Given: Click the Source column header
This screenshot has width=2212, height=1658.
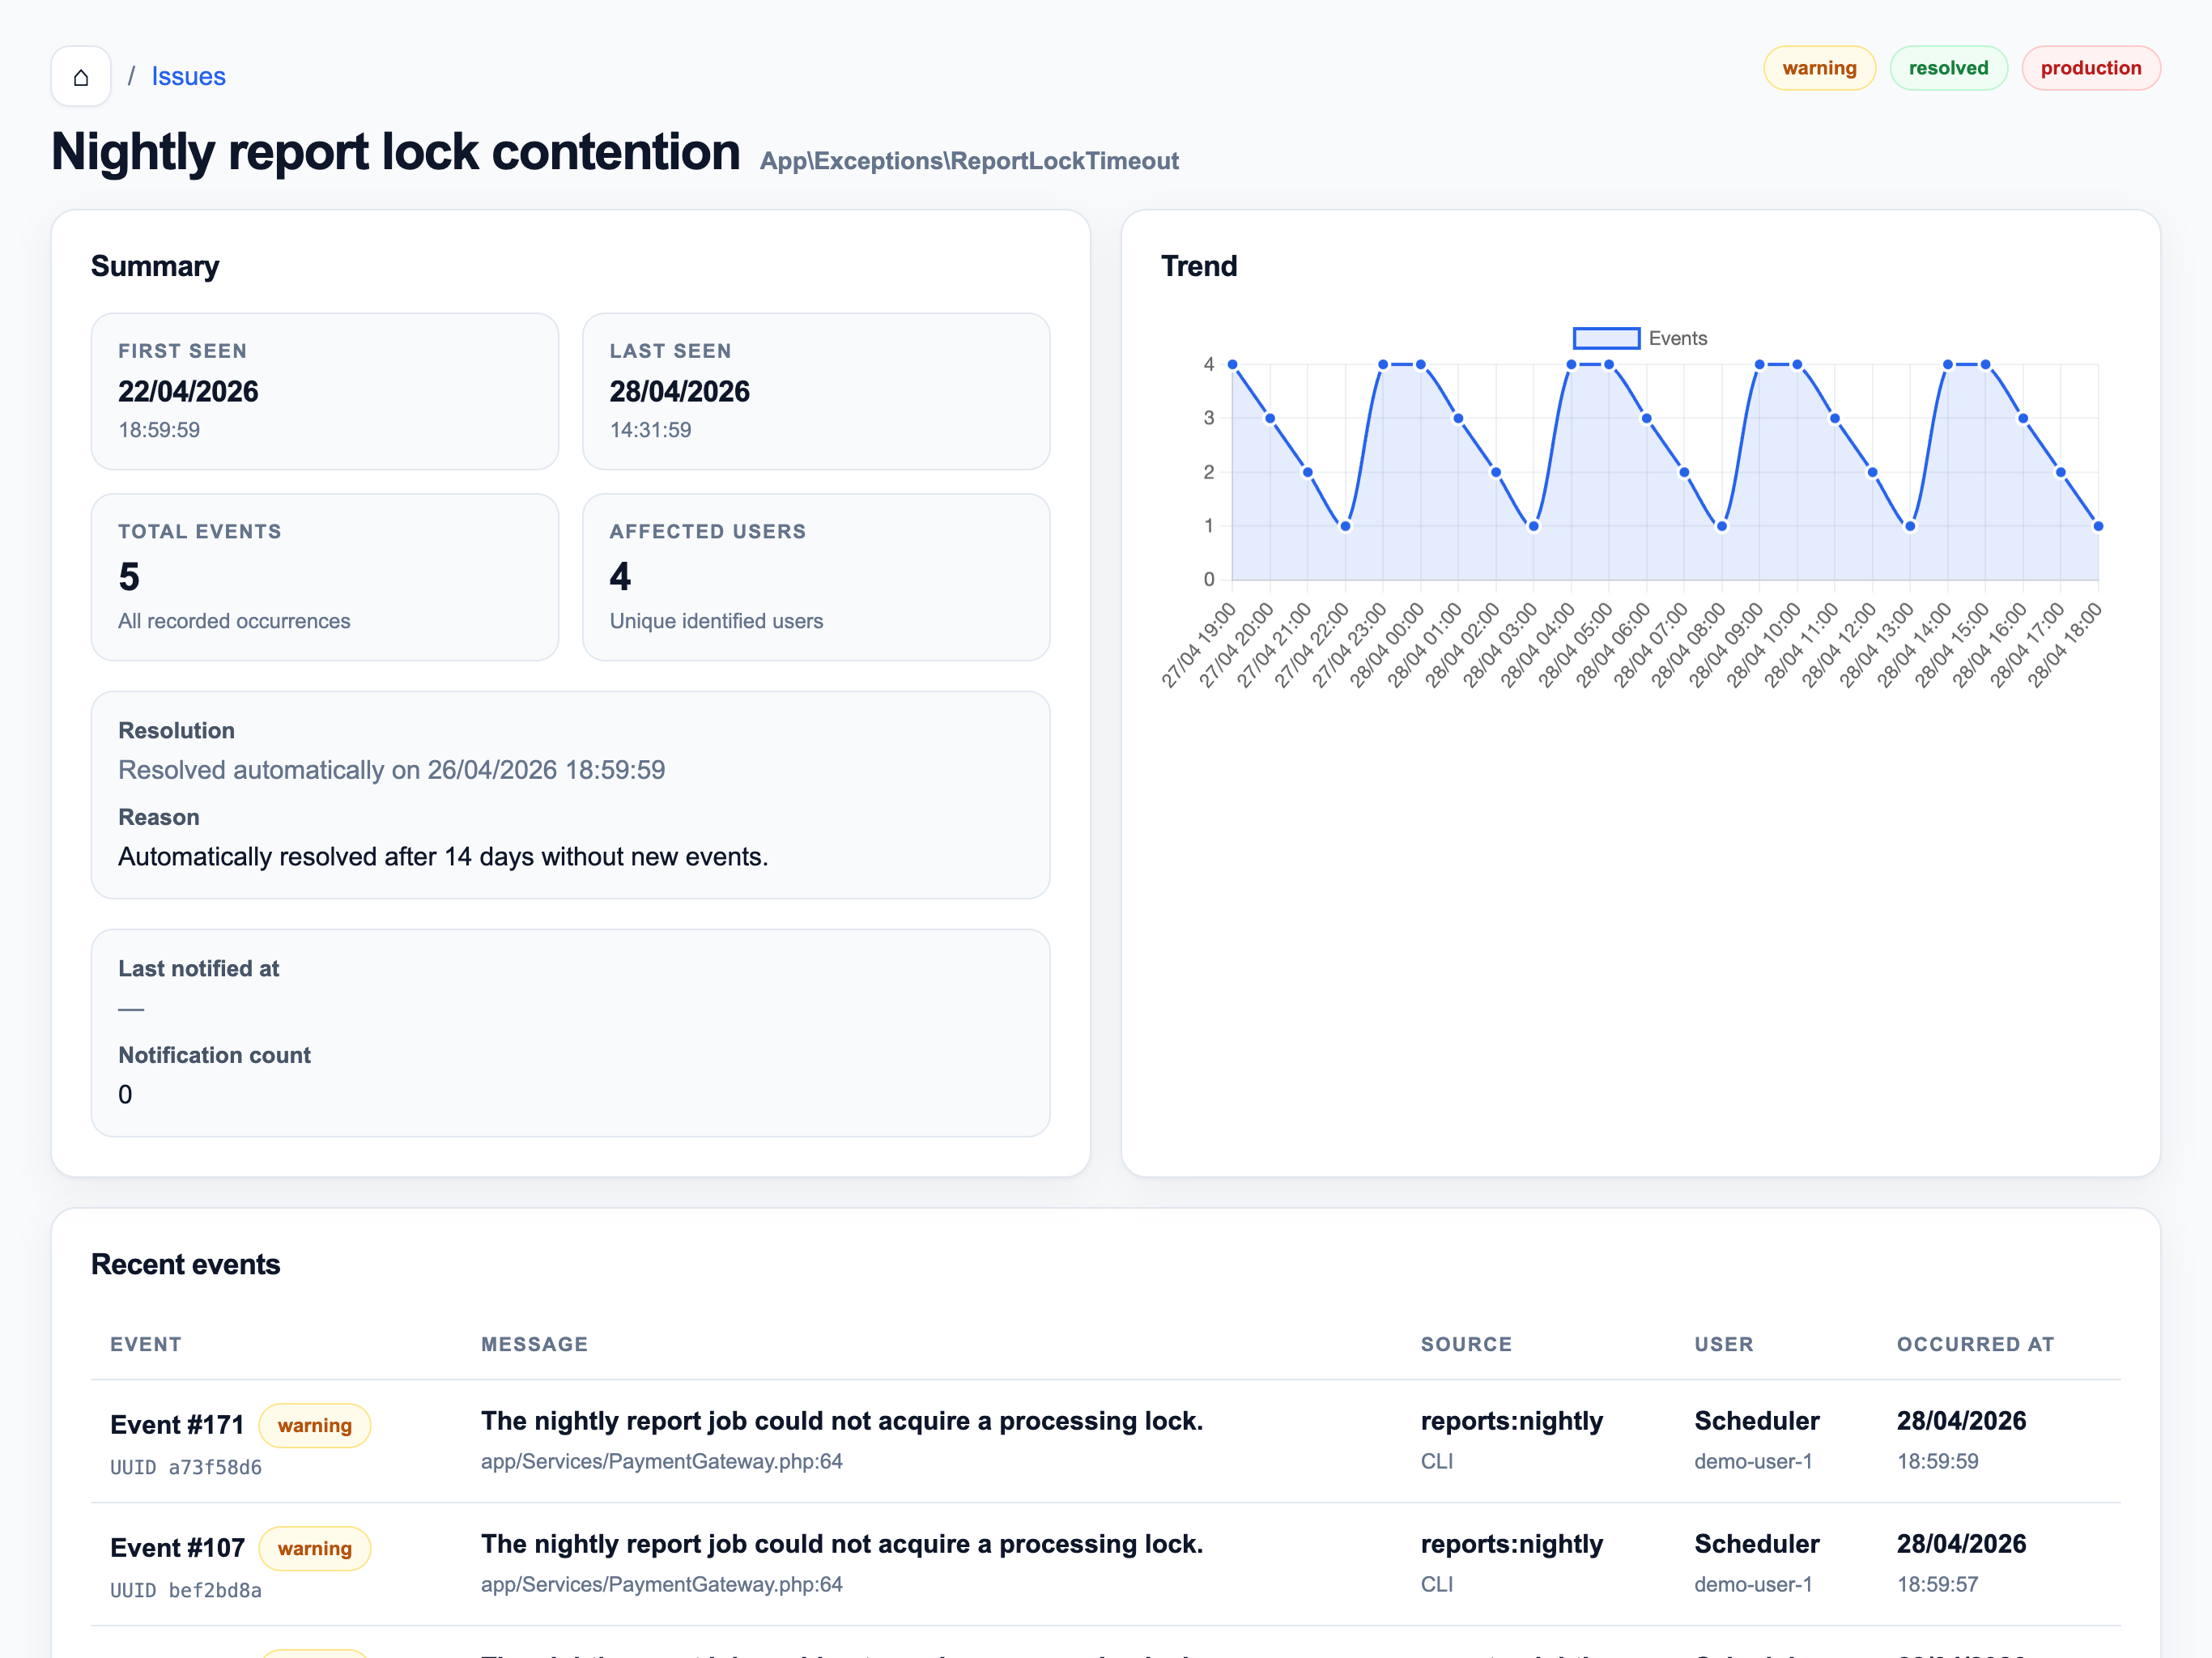Looking at the screenshot, I should click(1466, 1344).
